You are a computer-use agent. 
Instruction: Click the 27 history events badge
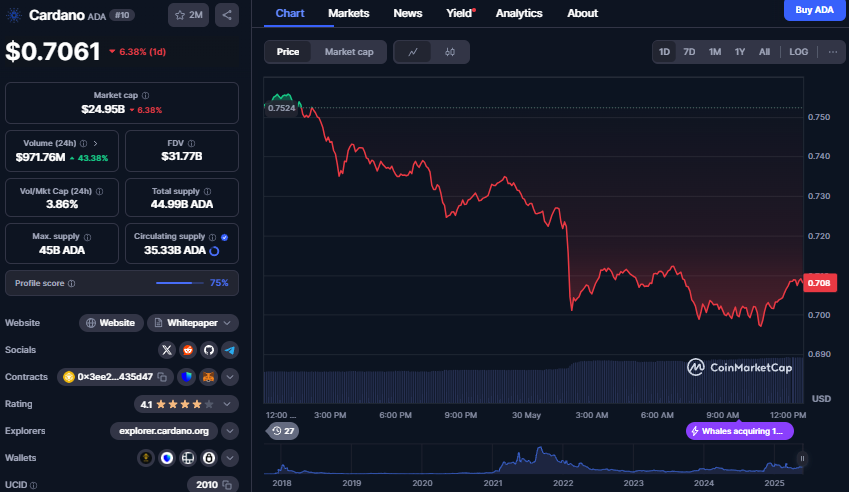click(283, 431)
